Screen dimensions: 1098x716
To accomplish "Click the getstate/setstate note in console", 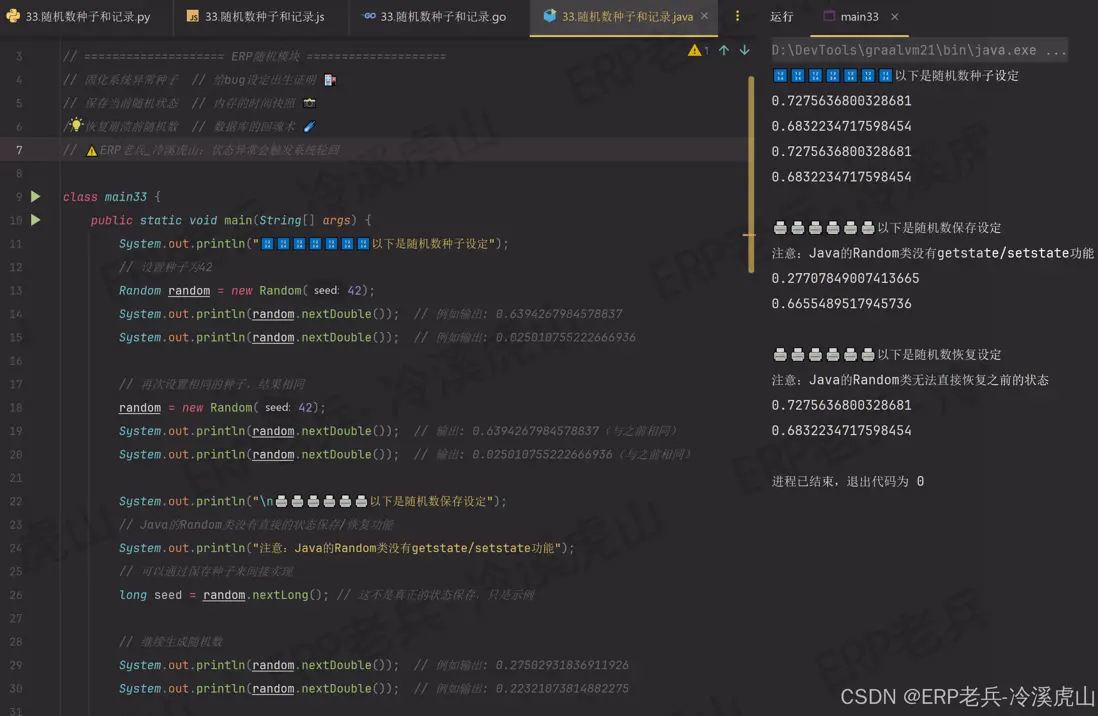I will pyautogui.click(x=932, y=253).
